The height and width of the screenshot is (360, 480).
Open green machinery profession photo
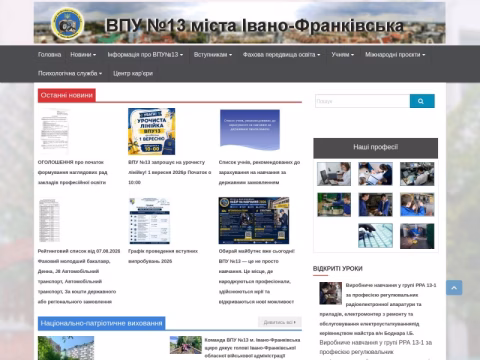point(334,205)
